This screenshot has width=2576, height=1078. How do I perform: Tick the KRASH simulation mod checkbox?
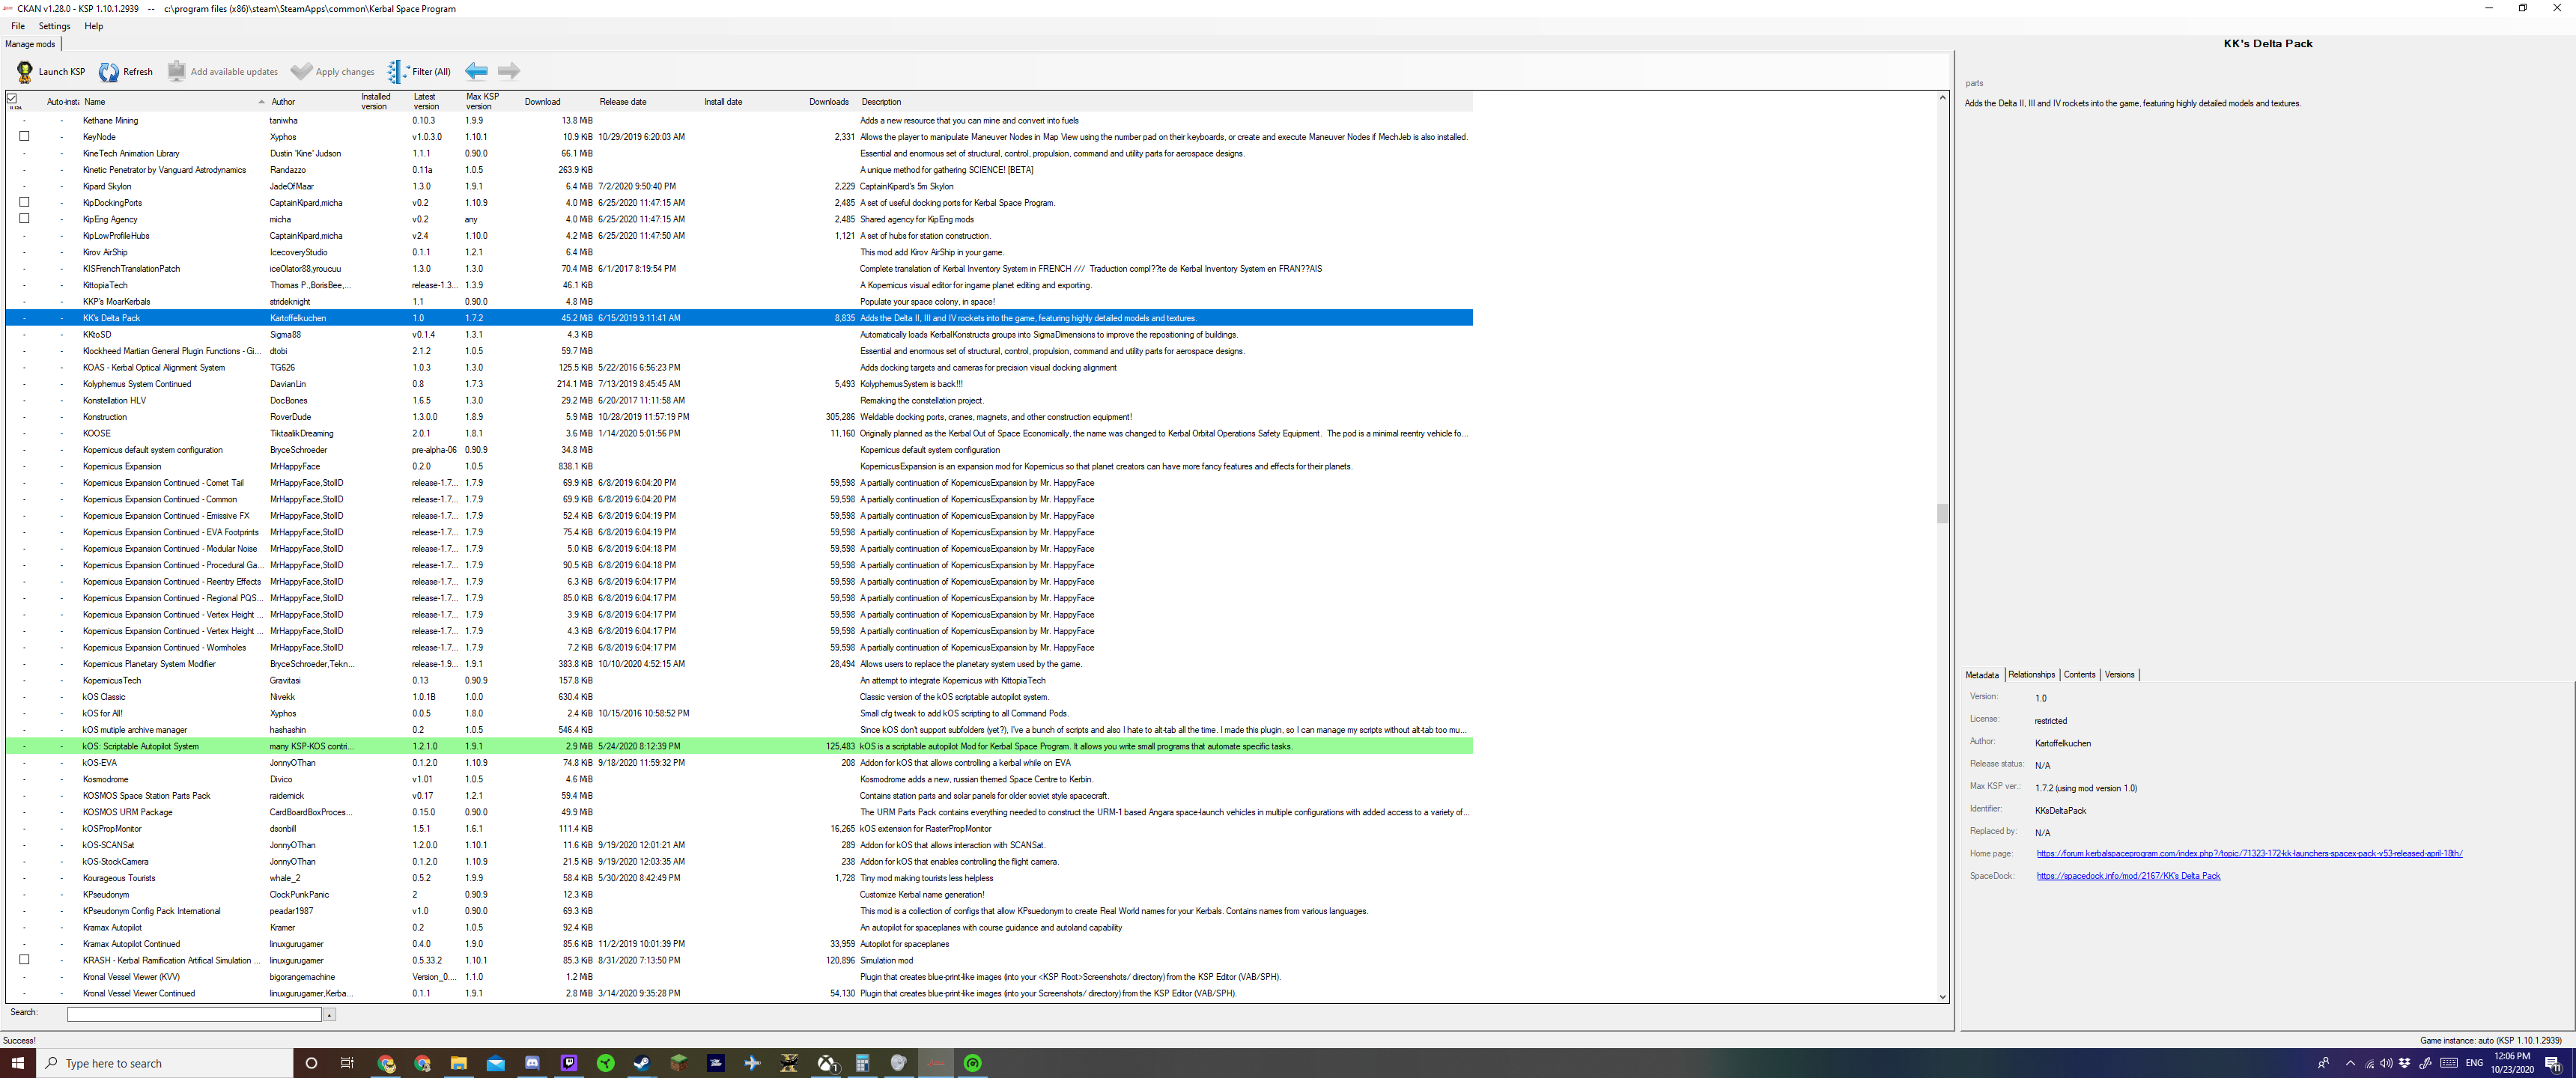point(24,959)
